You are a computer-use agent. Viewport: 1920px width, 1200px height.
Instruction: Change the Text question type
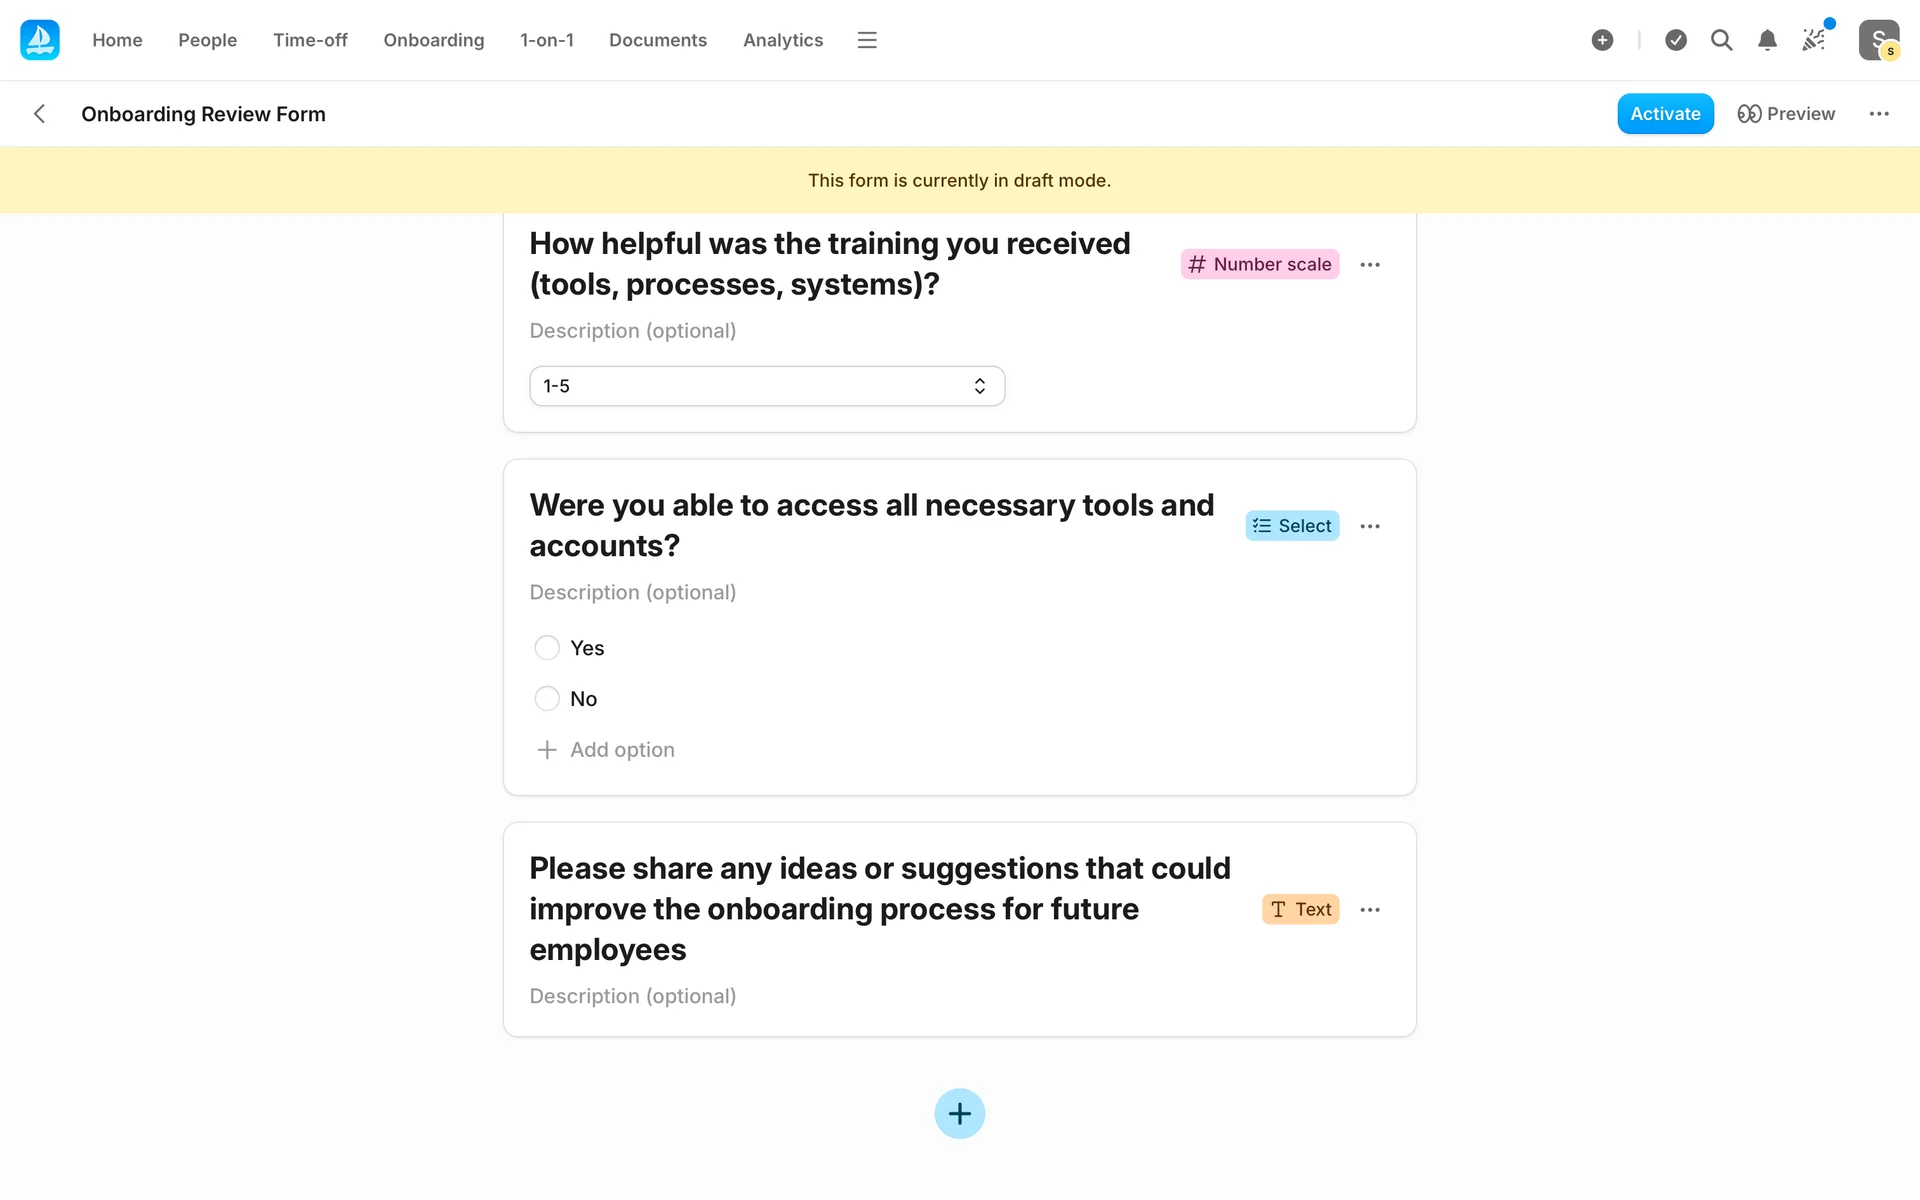tap(1300, 909)
